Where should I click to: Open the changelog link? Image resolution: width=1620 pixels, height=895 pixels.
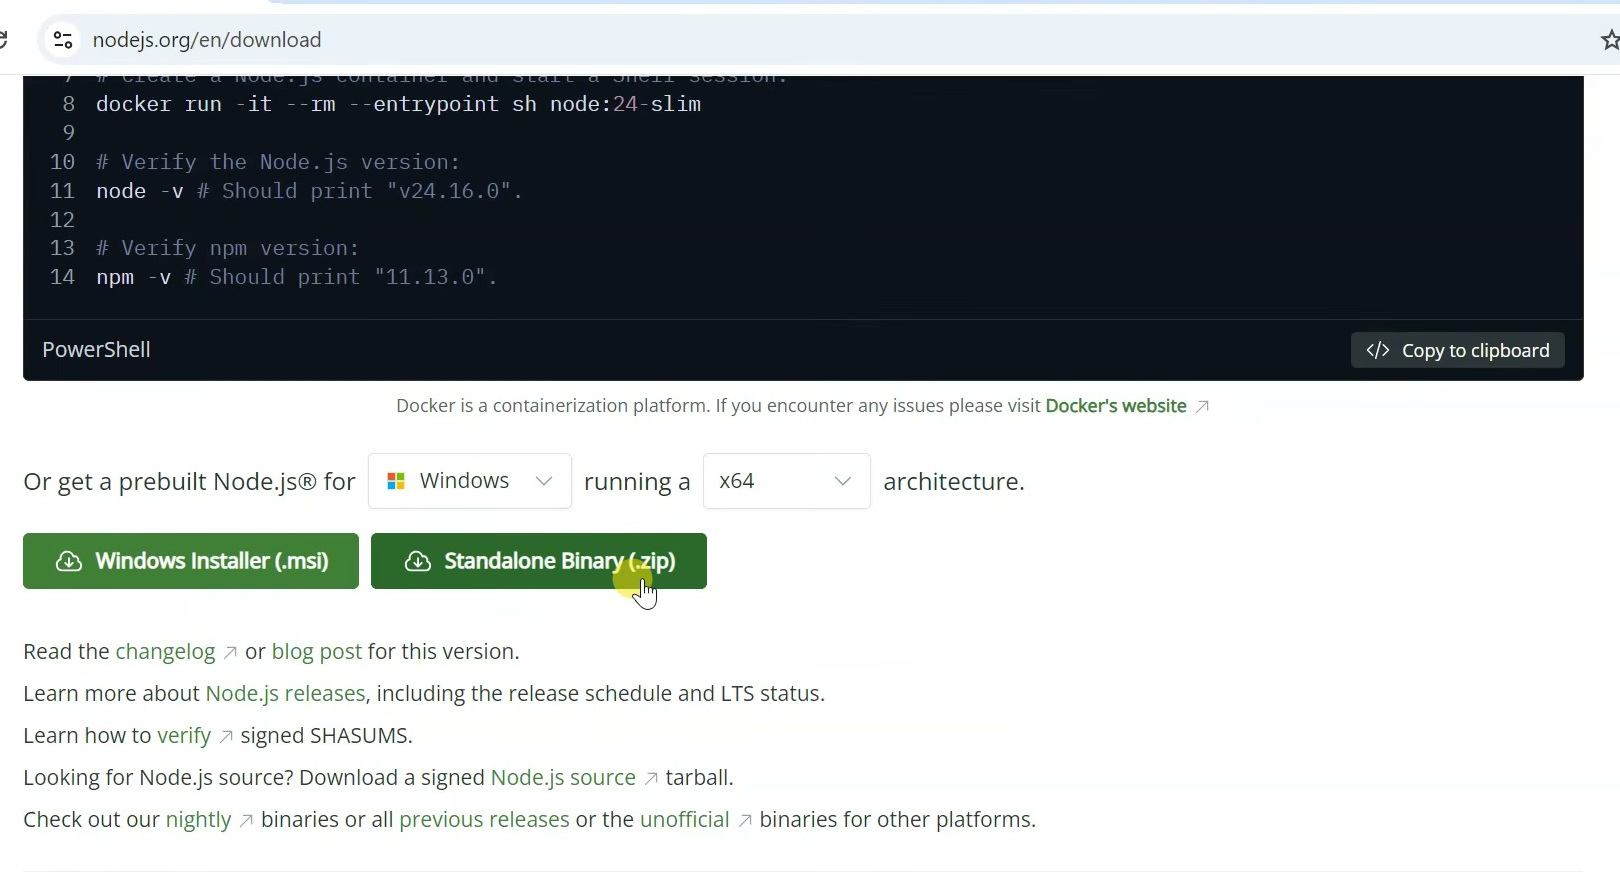point(166,652)
